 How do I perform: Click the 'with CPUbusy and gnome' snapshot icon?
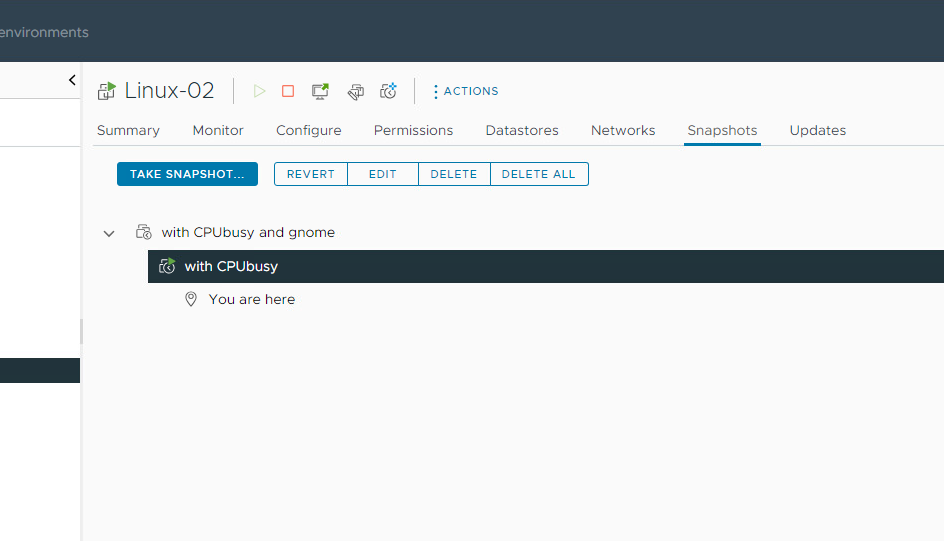tap(143, 232)
